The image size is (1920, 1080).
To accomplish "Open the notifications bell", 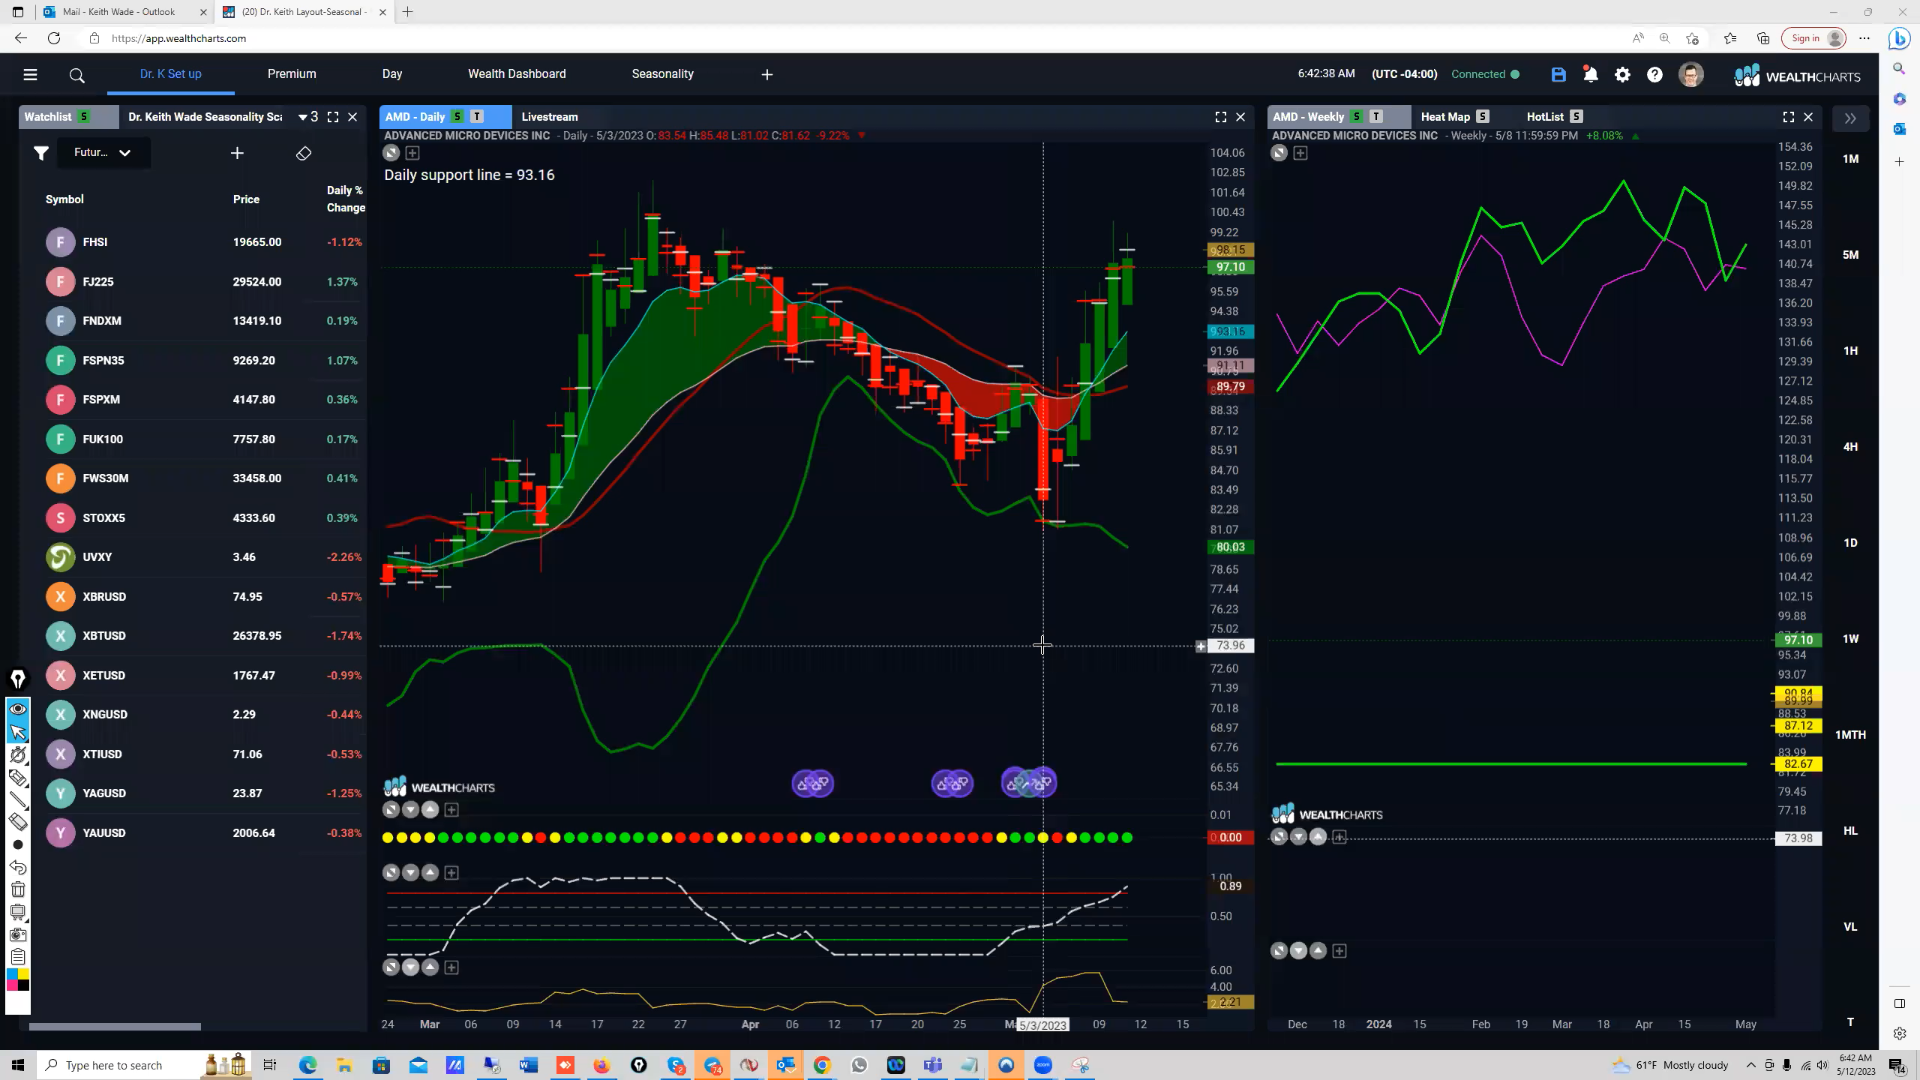I will point(1590,74).
